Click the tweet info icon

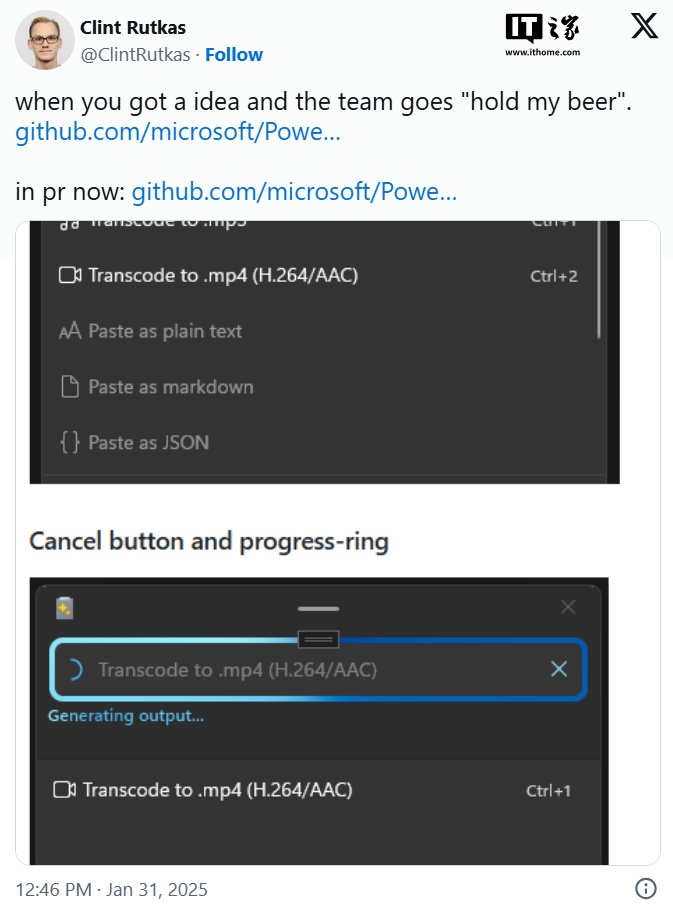tap(645, 888)
